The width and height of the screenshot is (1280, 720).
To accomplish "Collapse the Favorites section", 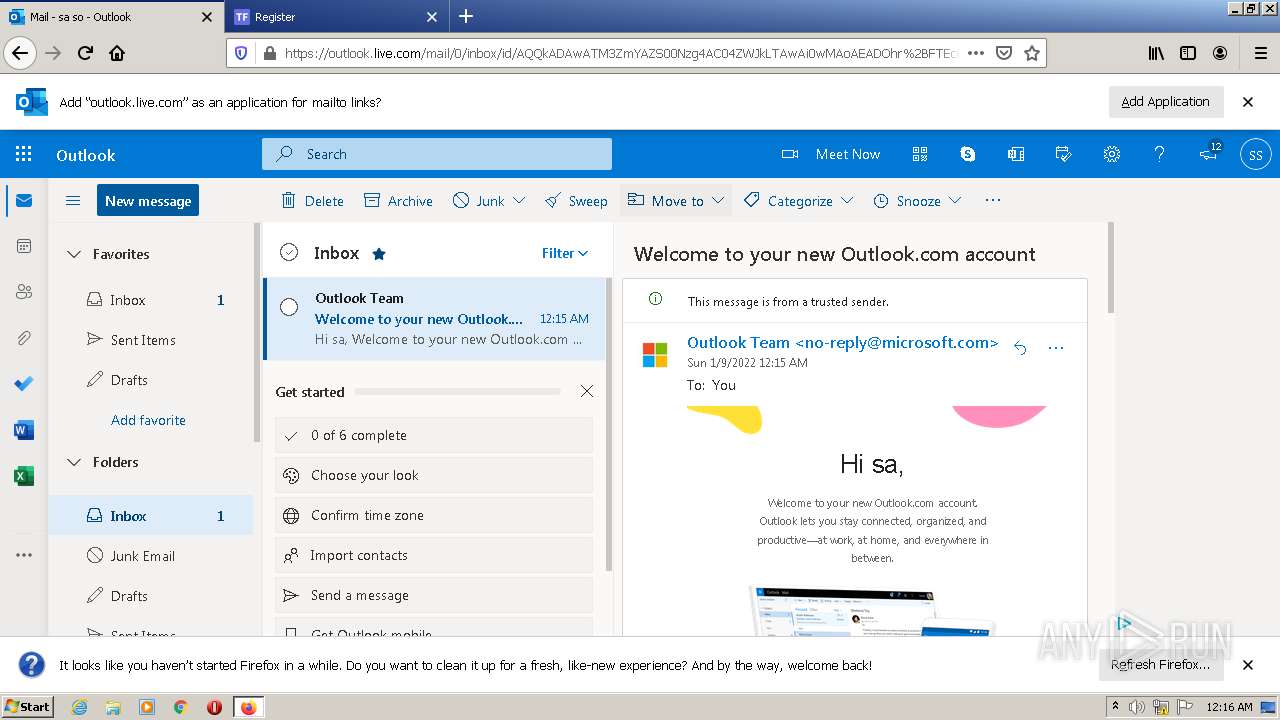I will [x=74, y=254].
